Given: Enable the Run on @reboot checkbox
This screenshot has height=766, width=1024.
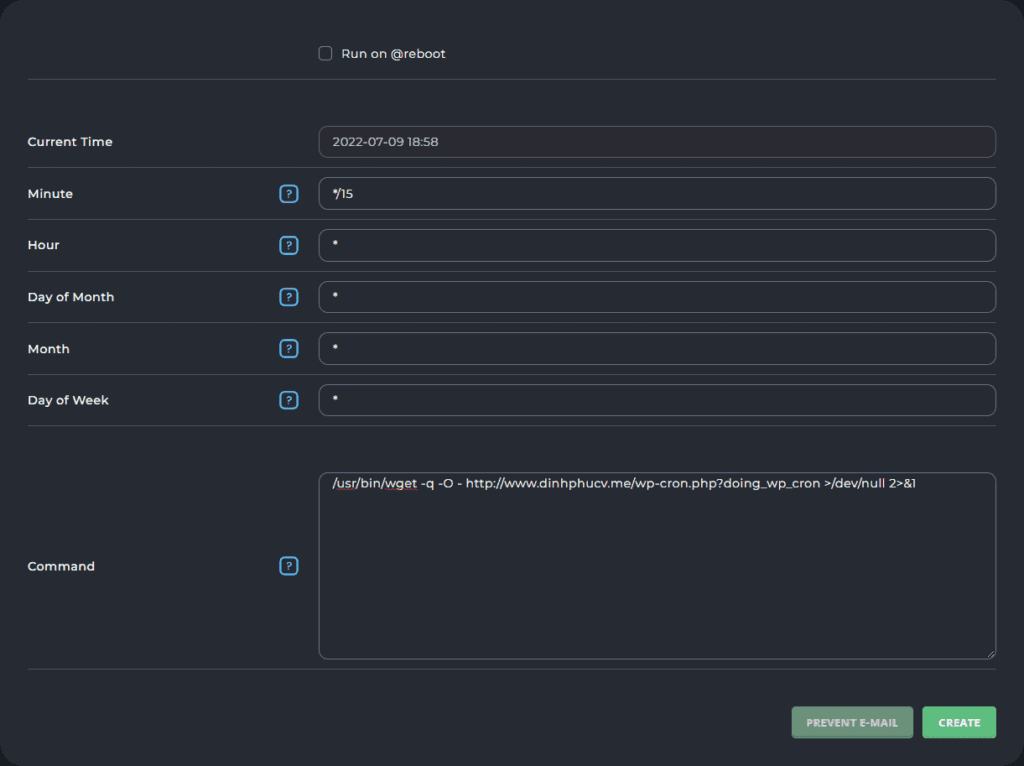Looking at the screenshot, I should point(325,54).
